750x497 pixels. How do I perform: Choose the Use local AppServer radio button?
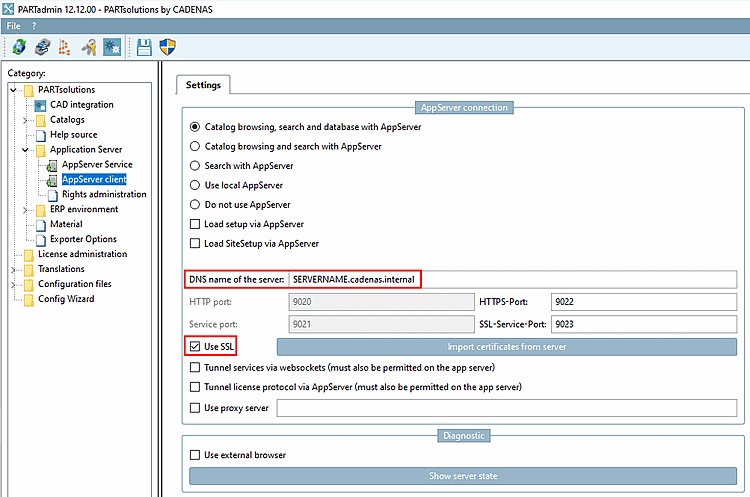point(195,185)
